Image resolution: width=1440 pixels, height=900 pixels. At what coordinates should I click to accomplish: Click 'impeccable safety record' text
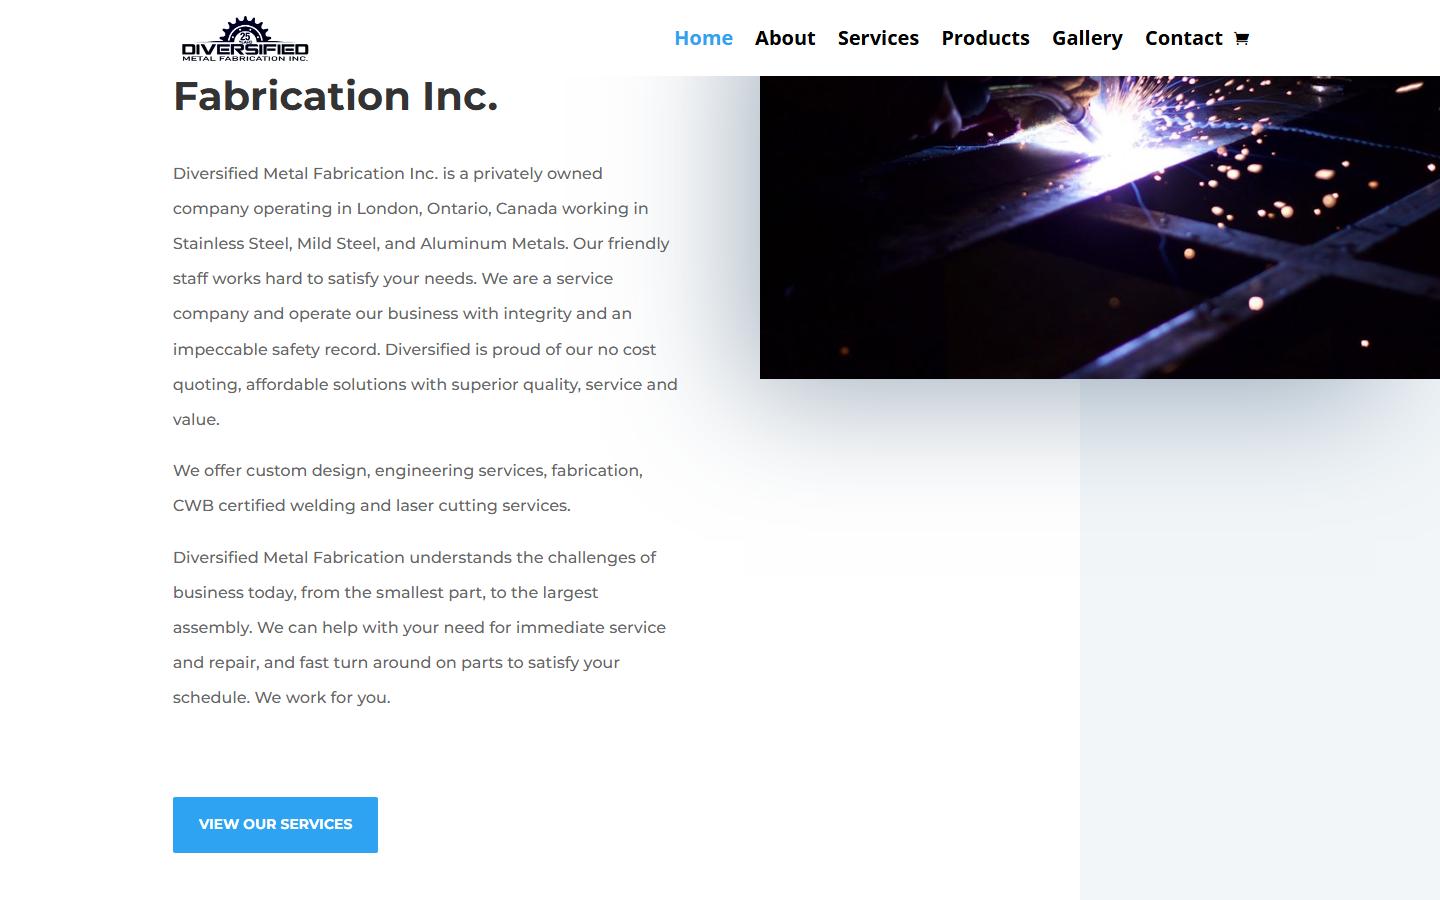(276, 350)
